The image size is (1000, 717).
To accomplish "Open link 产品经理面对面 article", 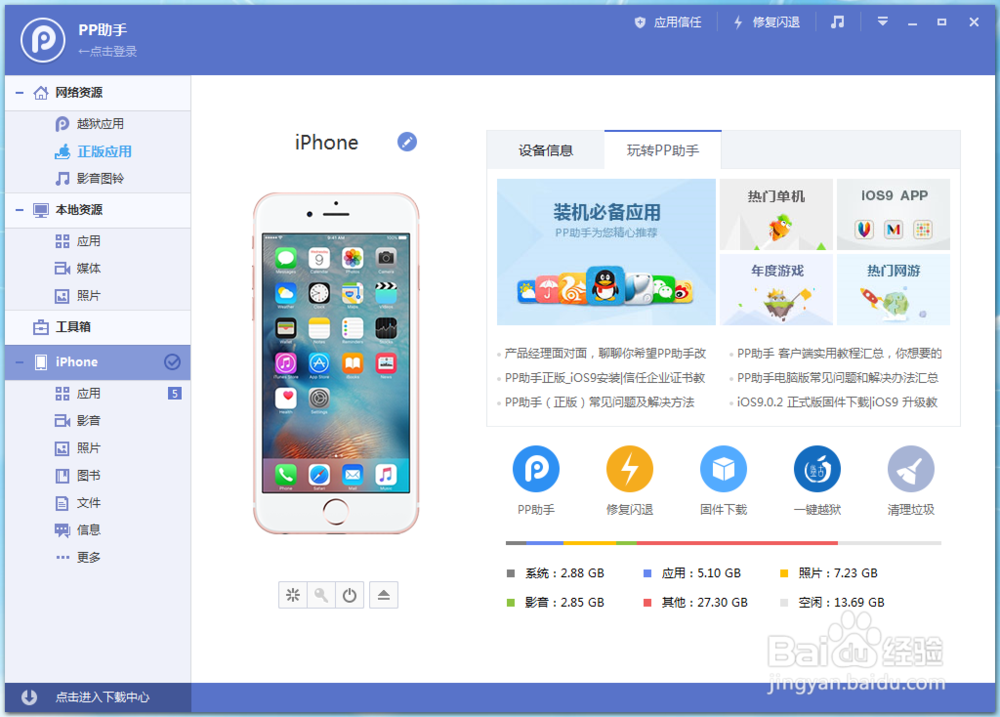I will point(605,353).
